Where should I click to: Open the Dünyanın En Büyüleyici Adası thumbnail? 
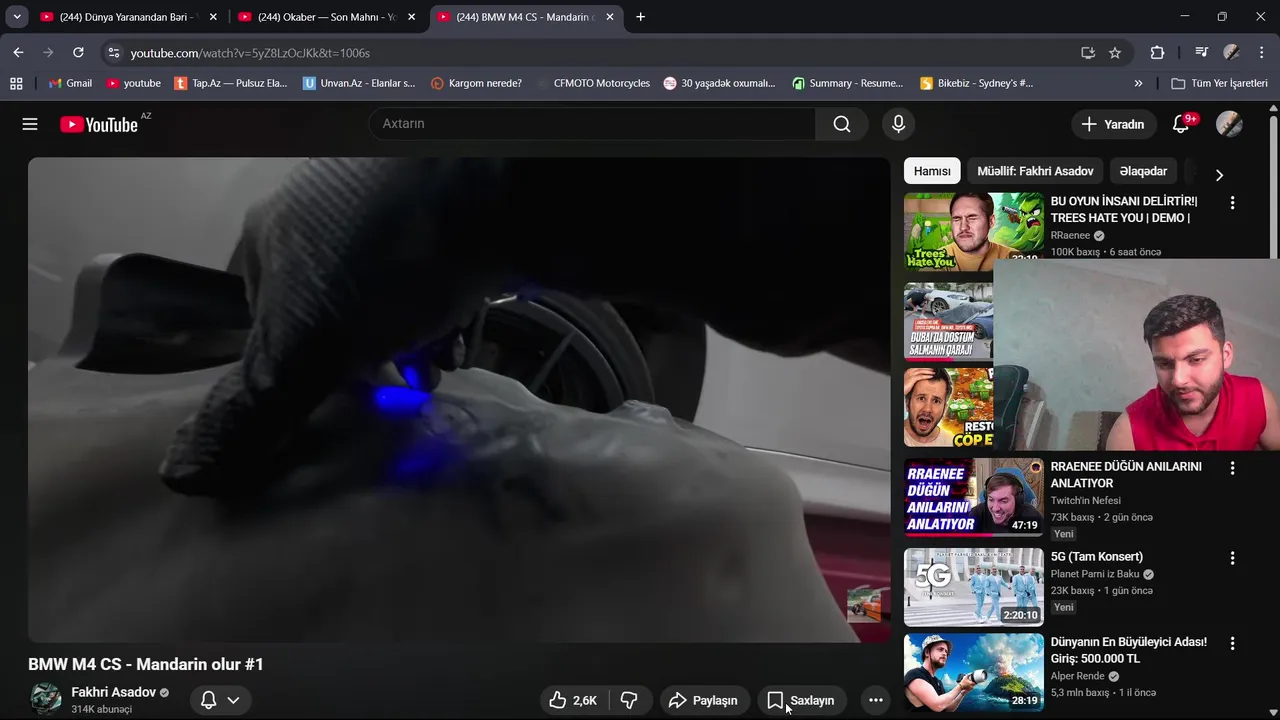point(973,672)
